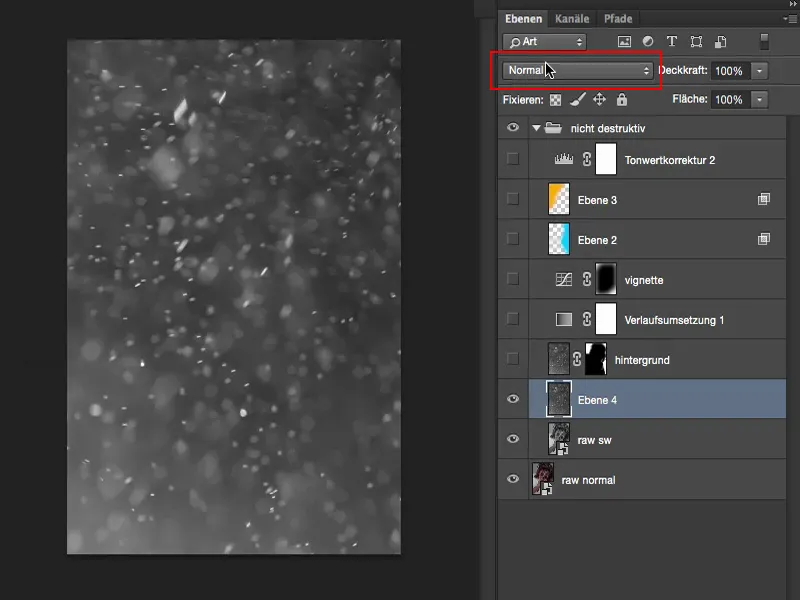Click the filter-for-text-layers icon

(672, 41)
